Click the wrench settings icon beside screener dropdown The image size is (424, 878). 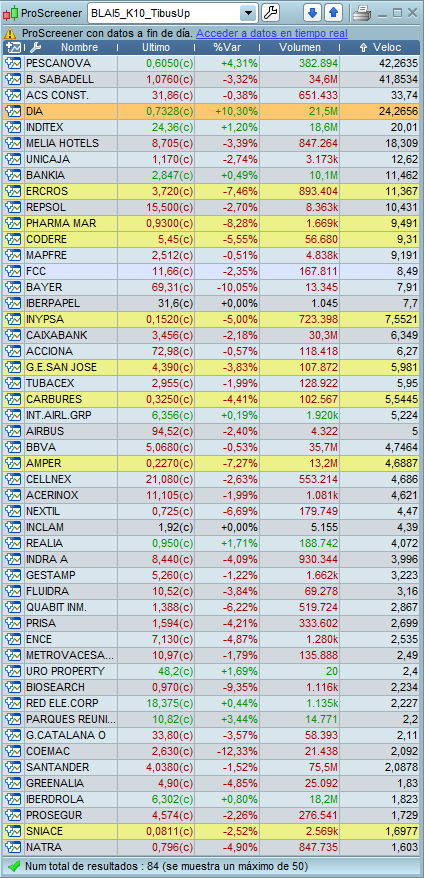[270, 12]
